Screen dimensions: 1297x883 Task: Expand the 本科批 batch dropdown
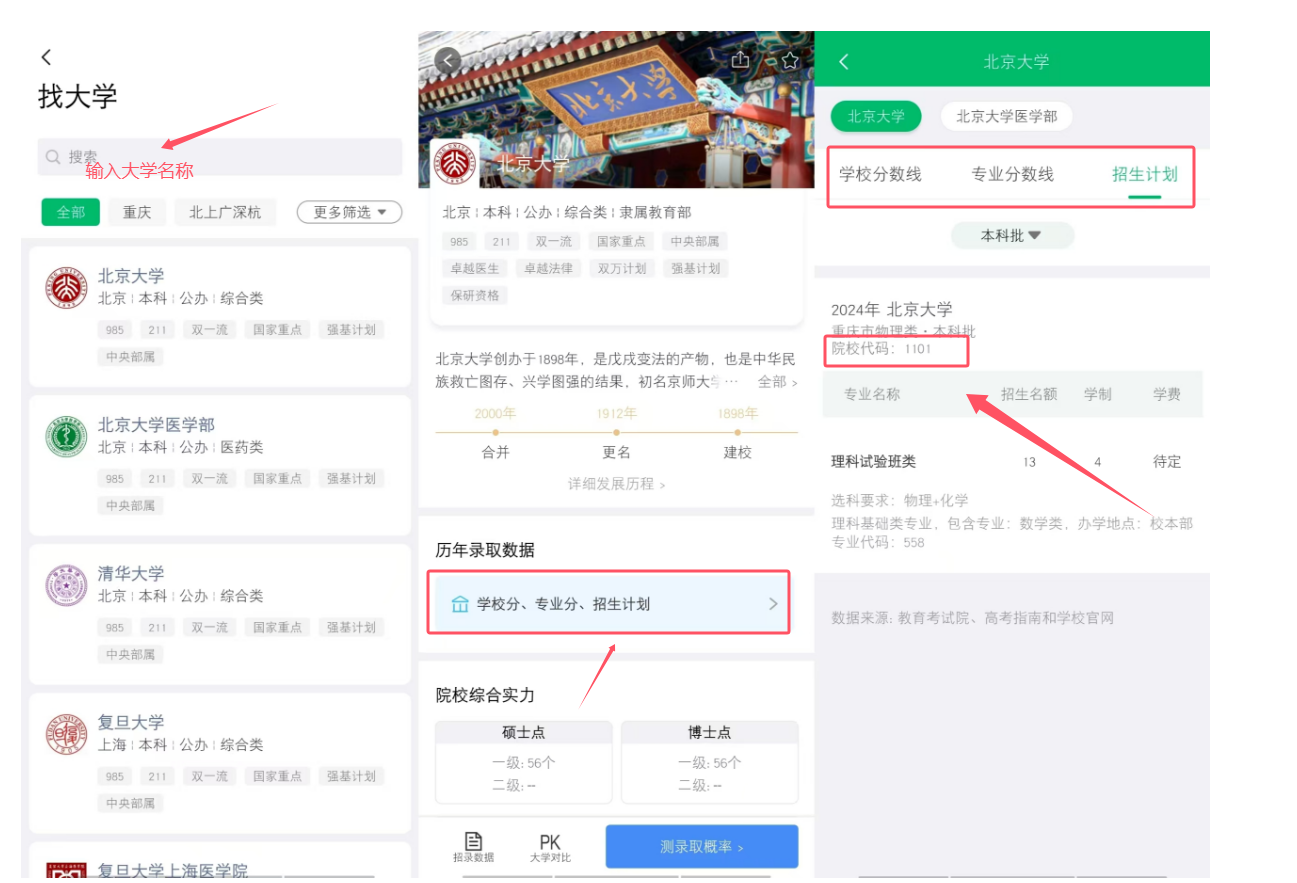pos(1011,236)
